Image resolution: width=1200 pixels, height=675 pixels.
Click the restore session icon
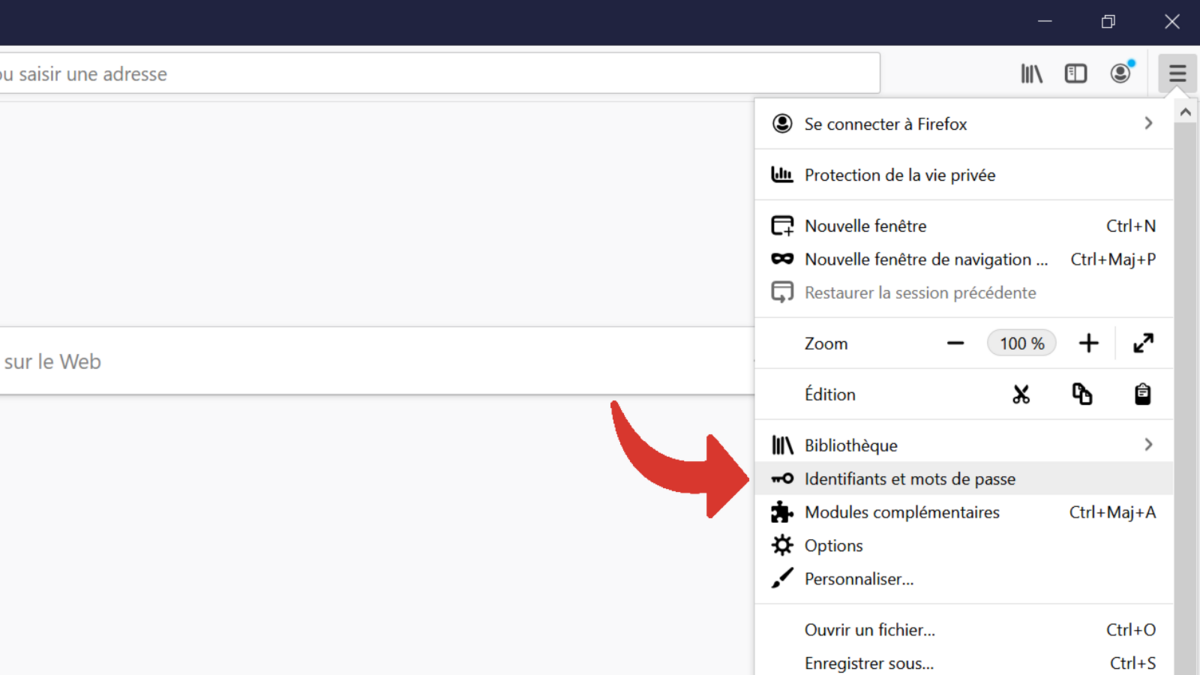pos(782,293)
